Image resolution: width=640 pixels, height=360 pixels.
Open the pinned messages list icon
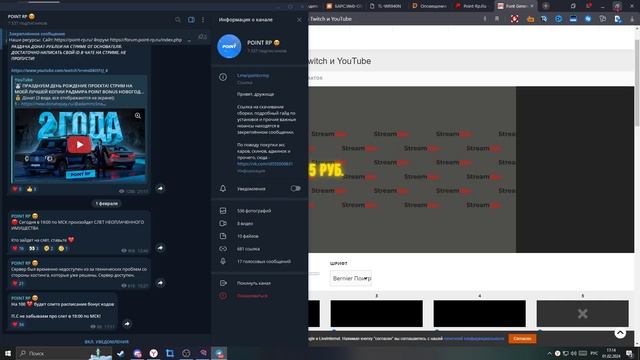202,37
